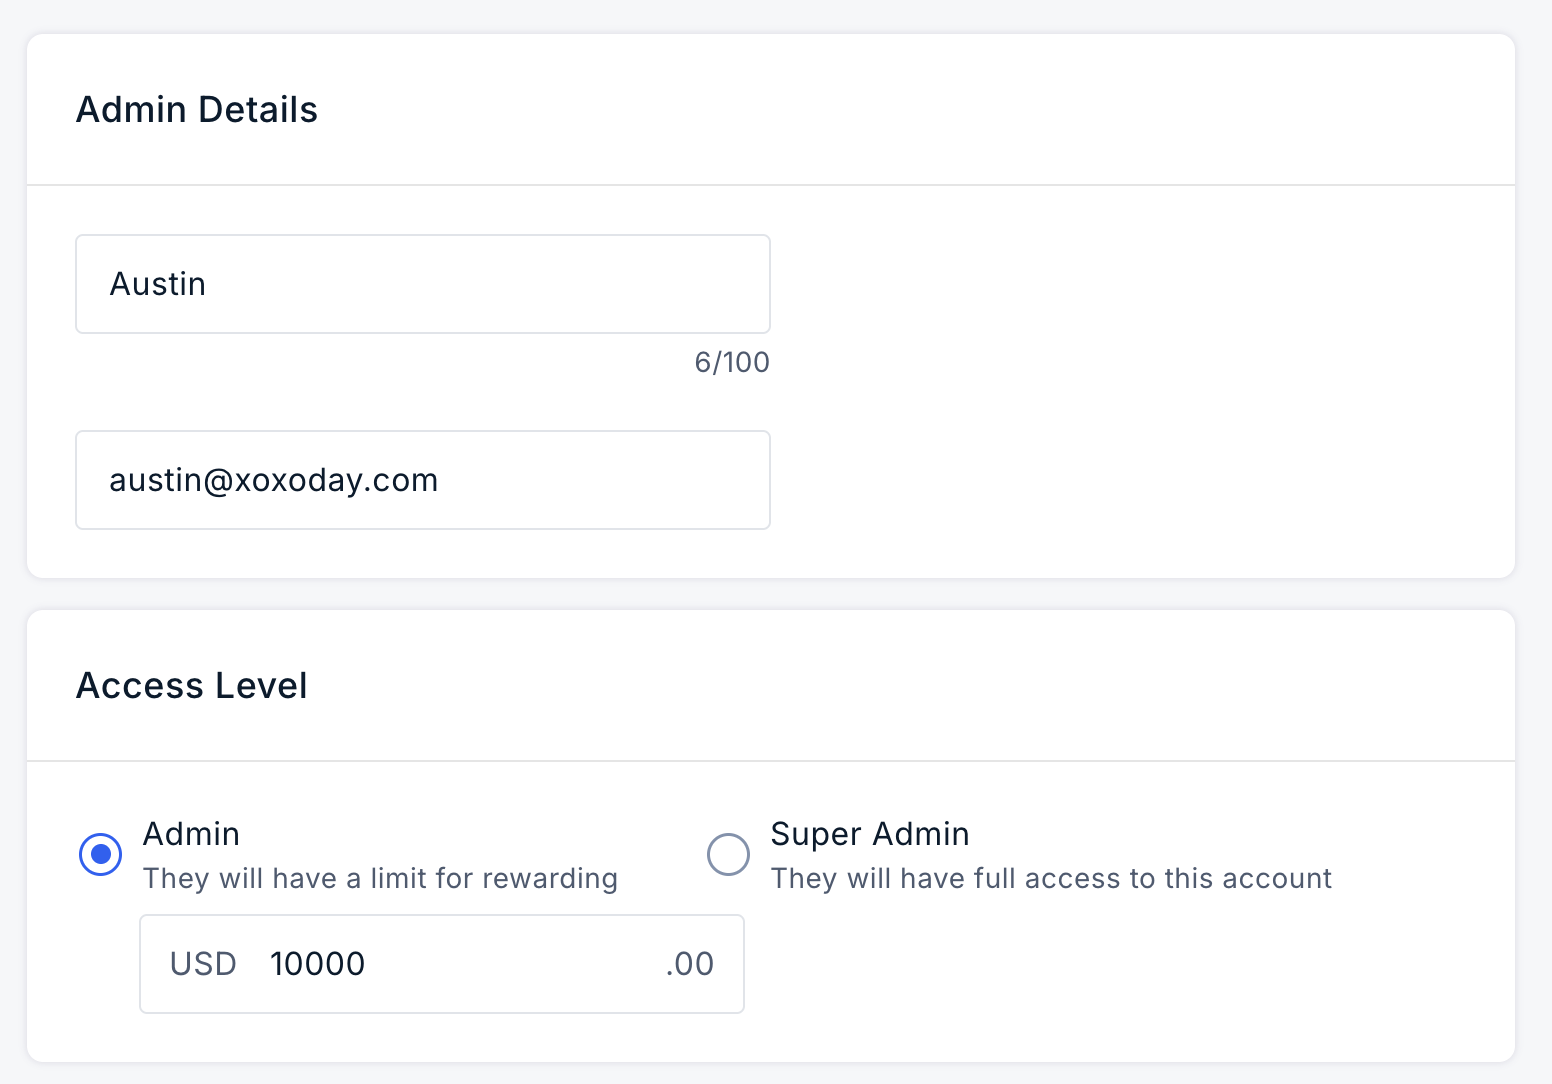Viewport: 1552px width, 1084px height.
Task: Click the USD currency prefix
Action: 203,964
